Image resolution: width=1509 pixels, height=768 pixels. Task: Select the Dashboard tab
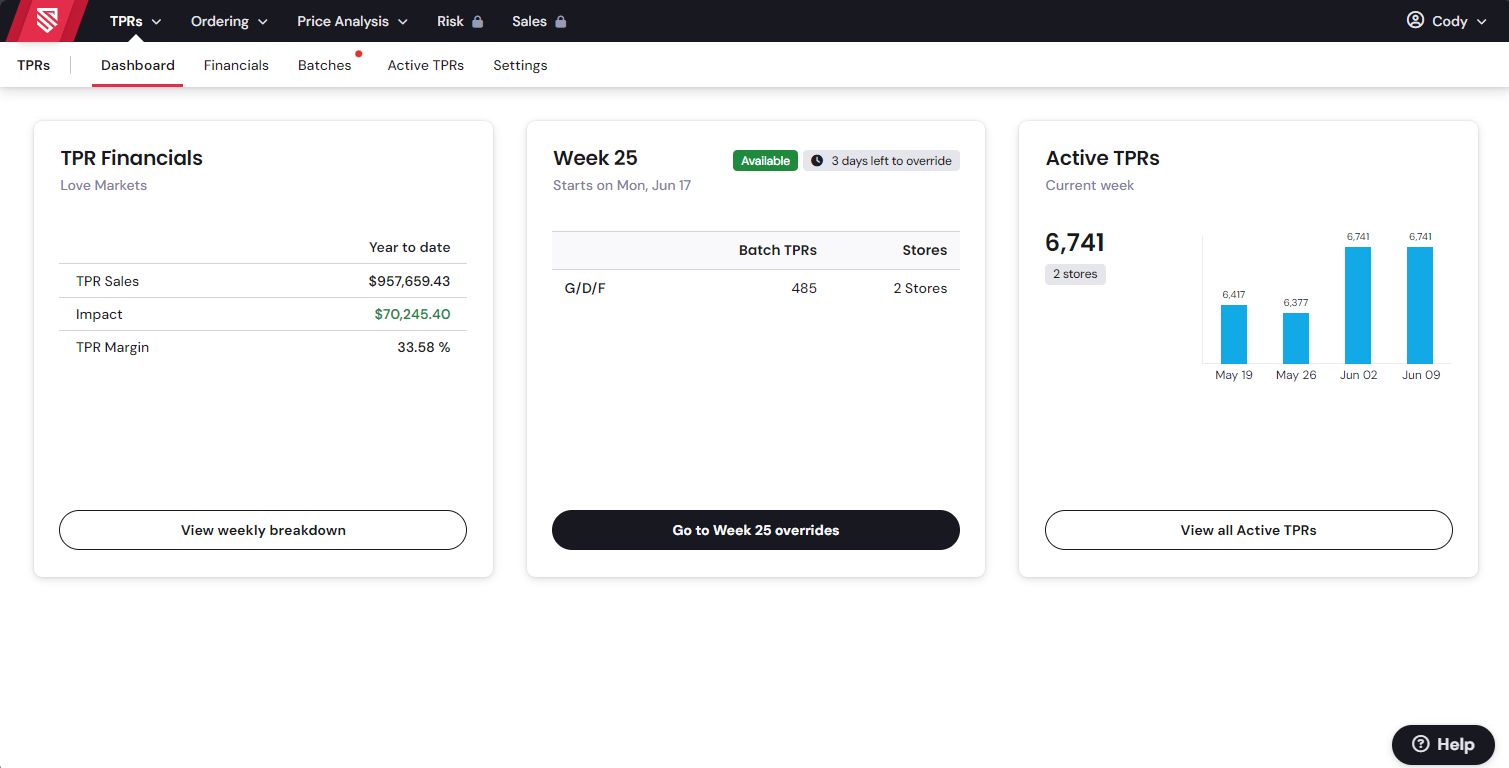[138, 65]
